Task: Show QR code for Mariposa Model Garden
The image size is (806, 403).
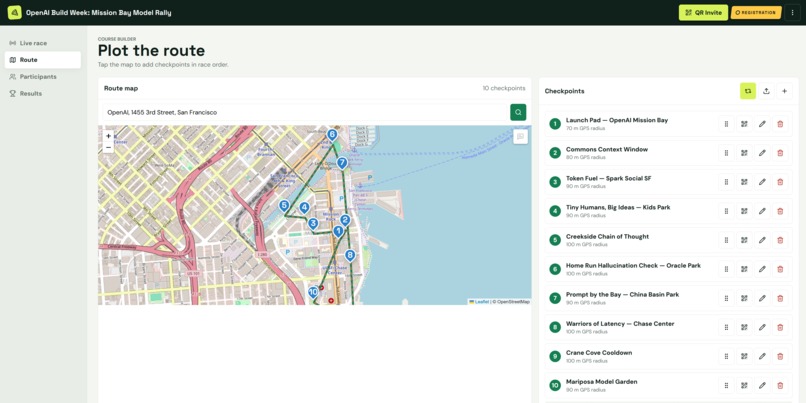Action: [x=744, y=385]
